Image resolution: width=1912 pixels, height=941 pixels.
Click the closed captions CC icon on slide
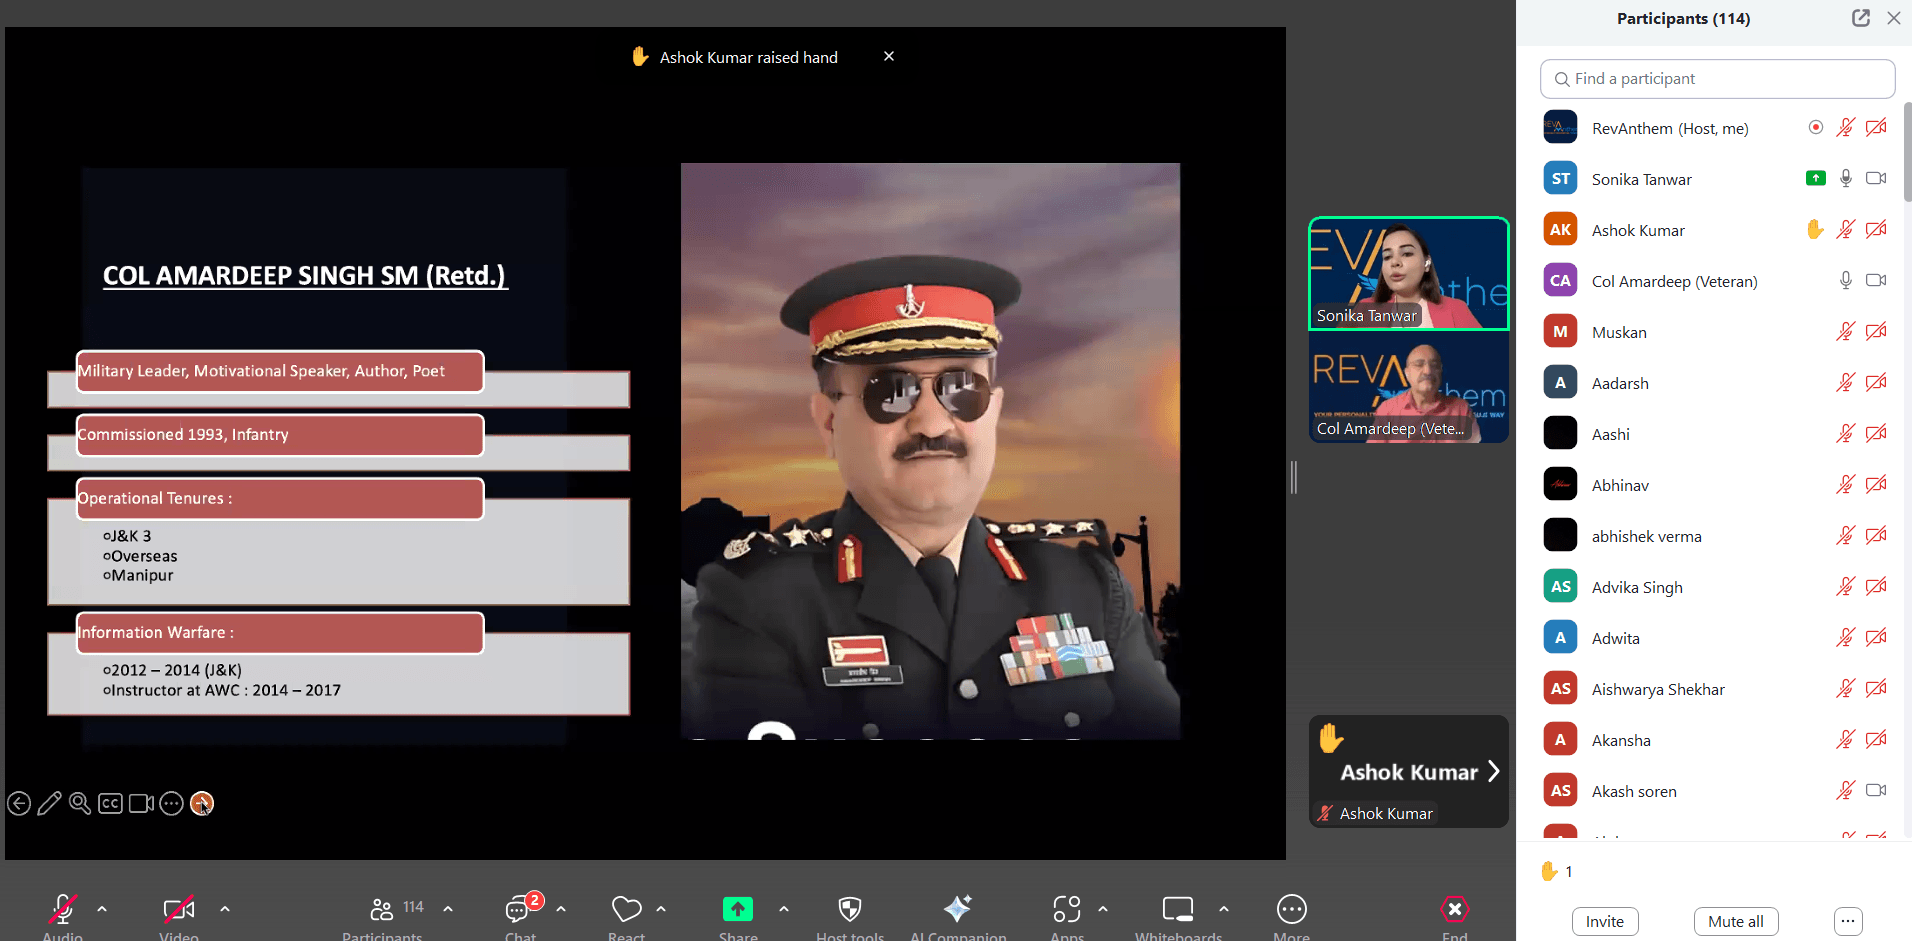coord(110,803)
